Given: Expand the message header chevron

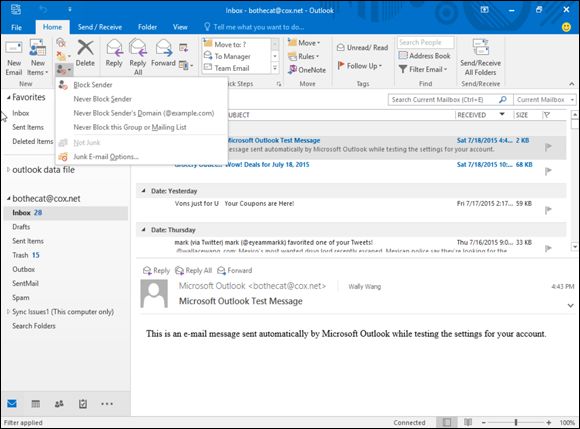Looking at the screenshot, I should 570,305.
